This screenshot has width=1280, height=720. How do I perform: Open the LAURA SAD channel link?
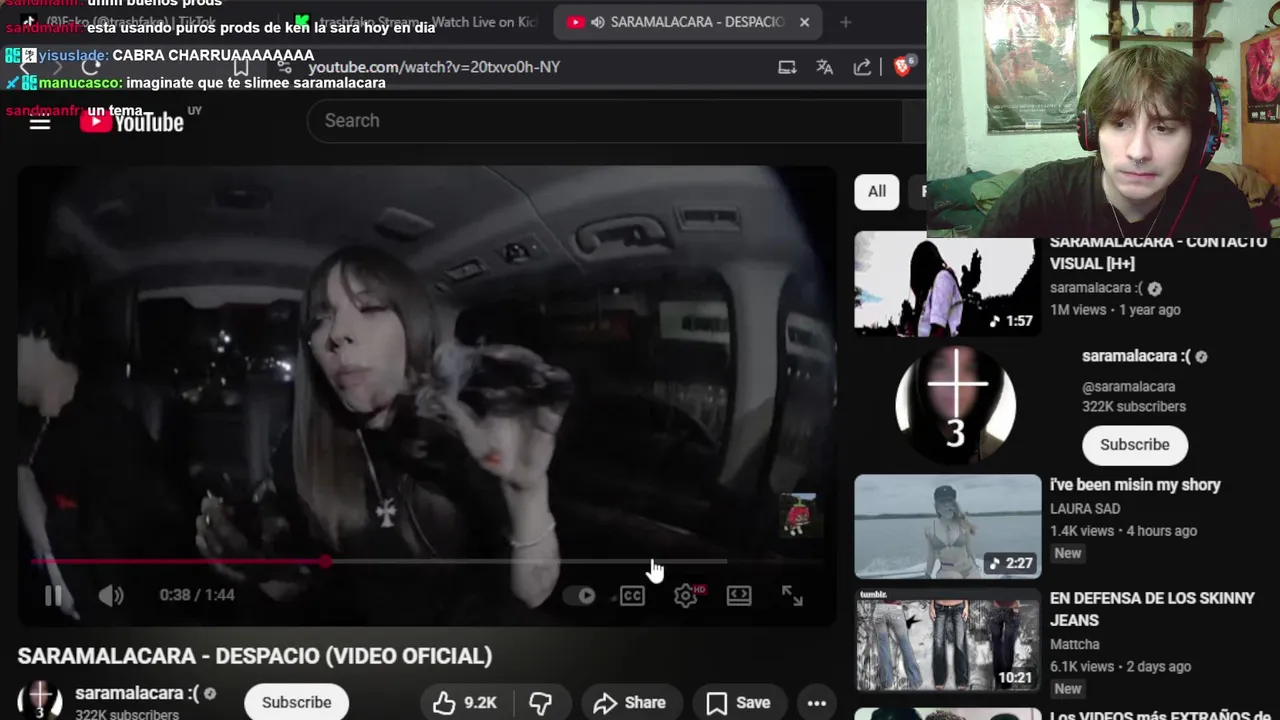[1085, 509]
